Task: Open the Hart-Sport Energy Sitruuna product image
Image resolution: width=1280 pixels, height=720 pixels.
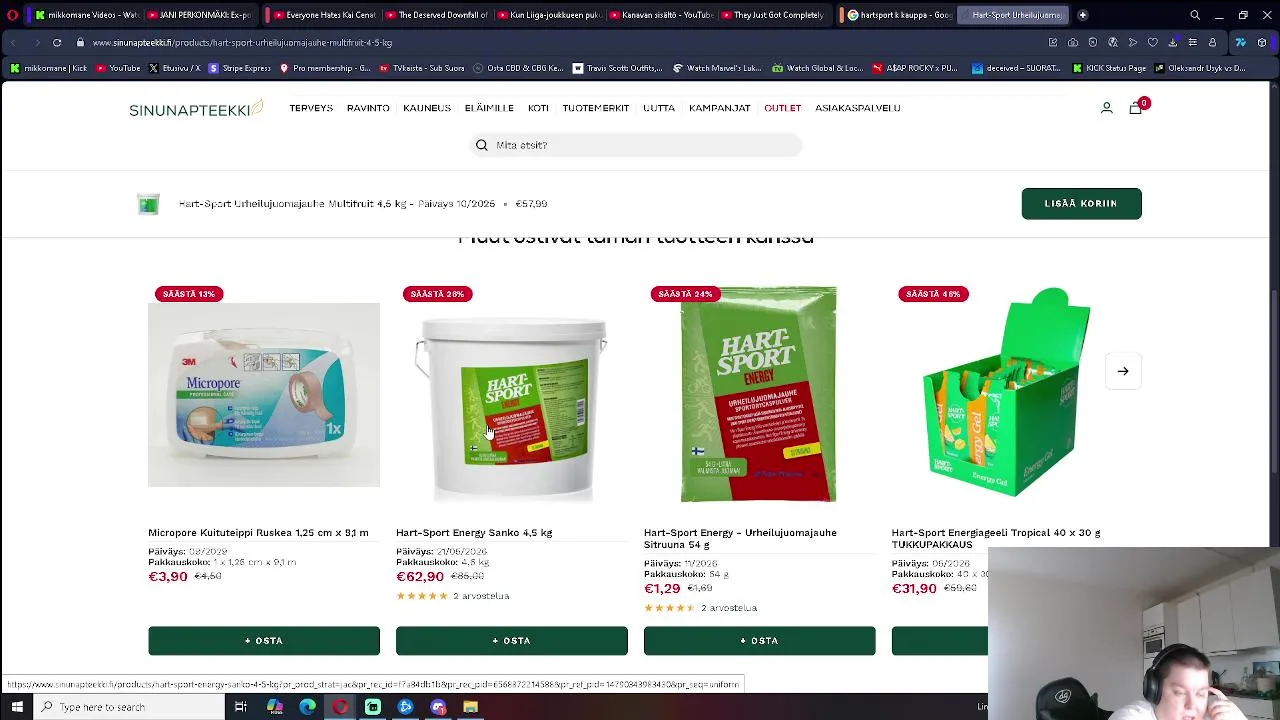Action: (x=759, y=394)
